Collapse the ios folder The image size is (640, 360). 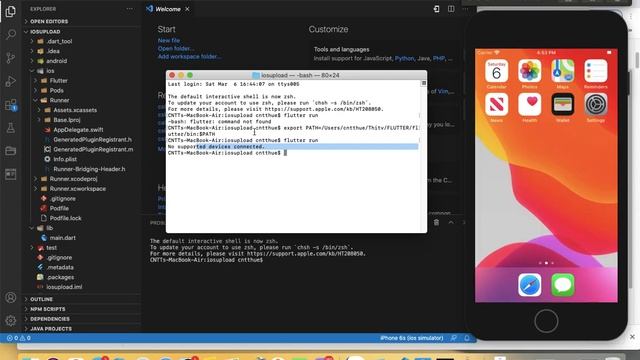[x=50, y=71]
